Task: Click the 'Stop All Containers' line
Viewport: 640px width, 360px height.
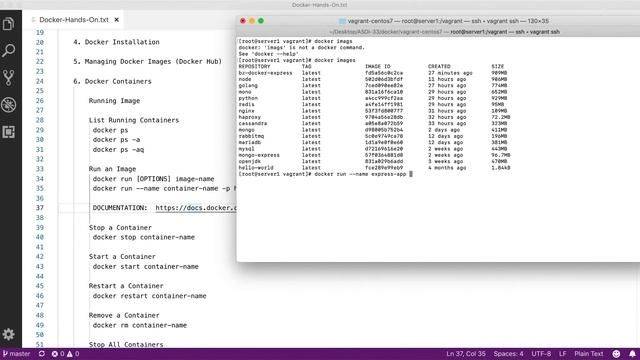Action: click(x=126, y=344)
